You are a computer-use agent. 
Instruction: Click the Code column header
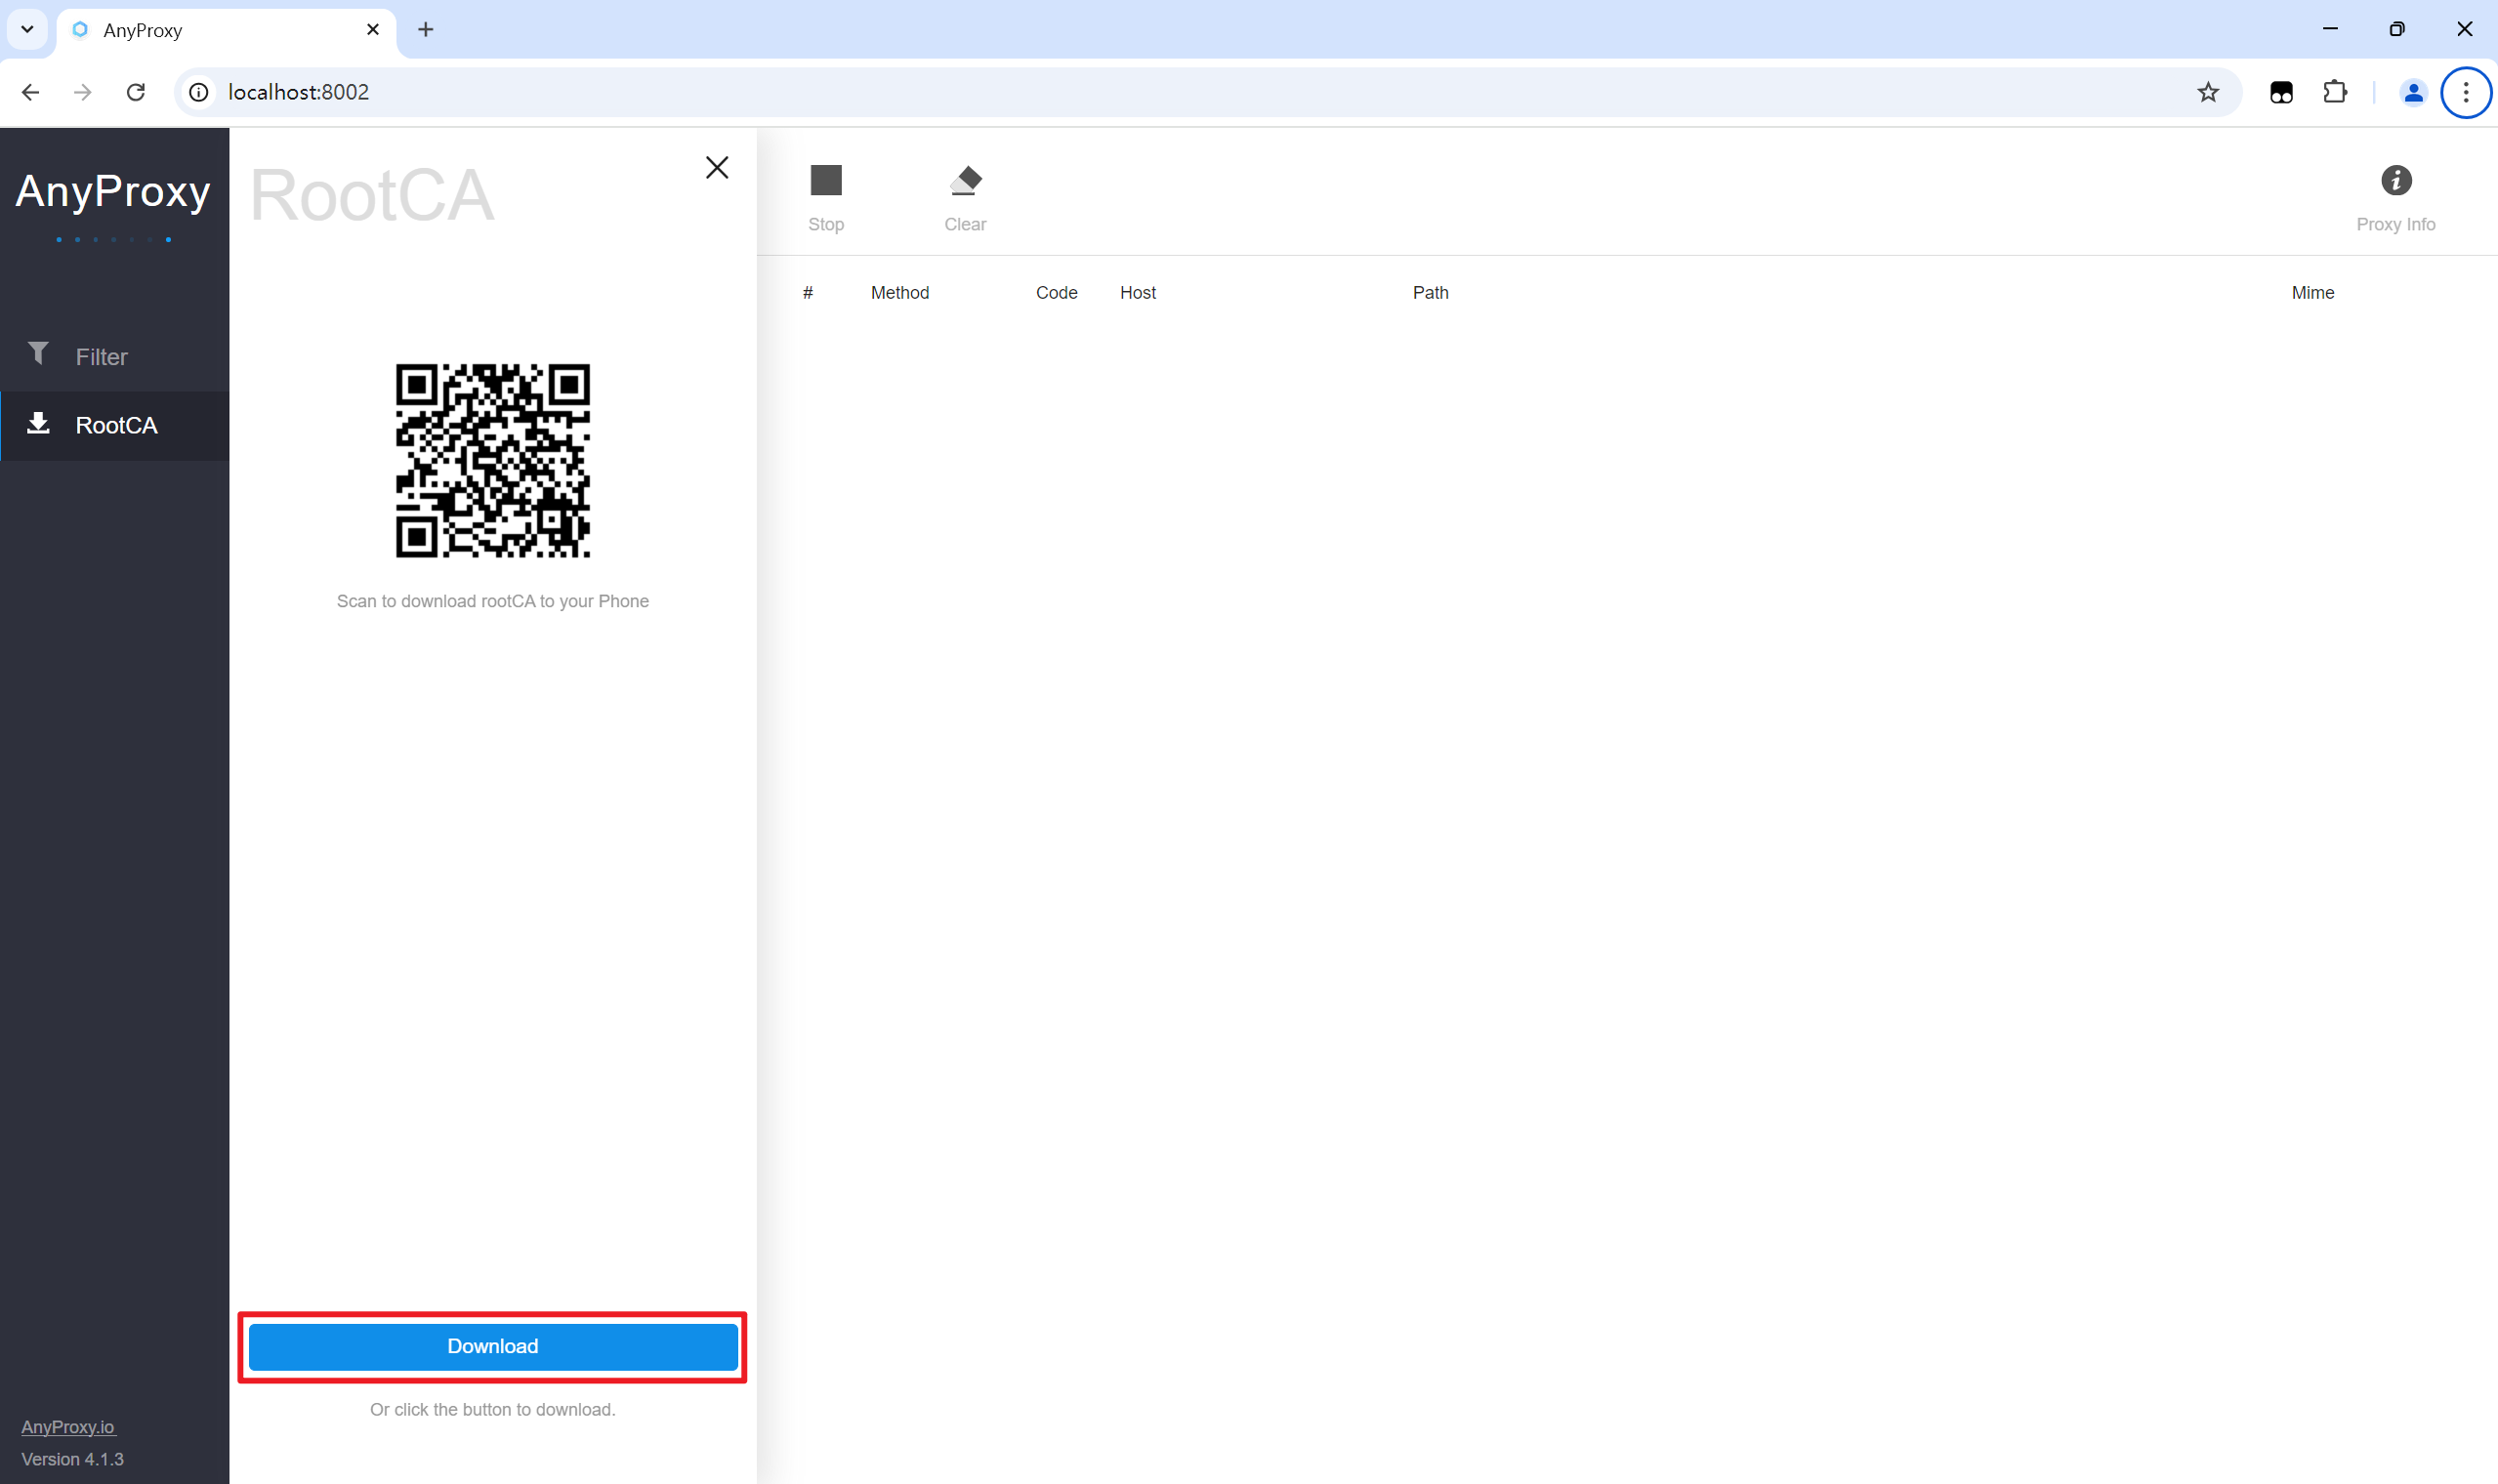(1056, 292)
